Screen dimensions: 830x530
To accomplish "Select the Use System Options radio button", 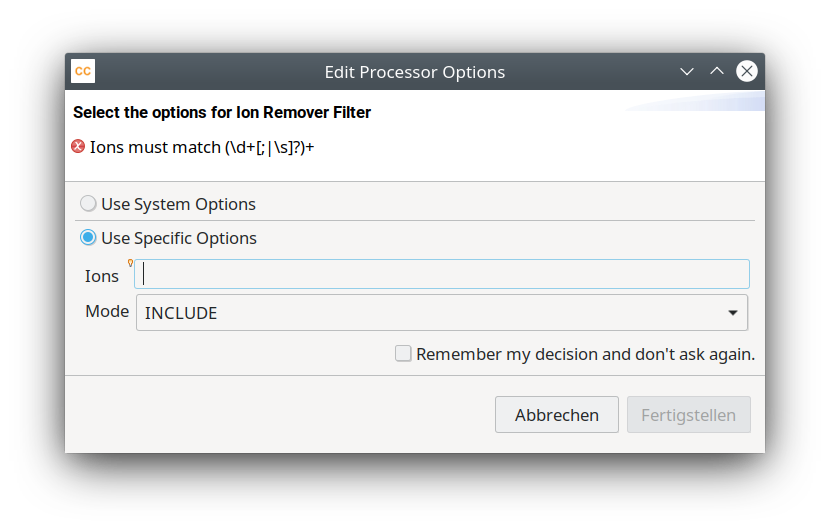I will [x=88, y=204].
